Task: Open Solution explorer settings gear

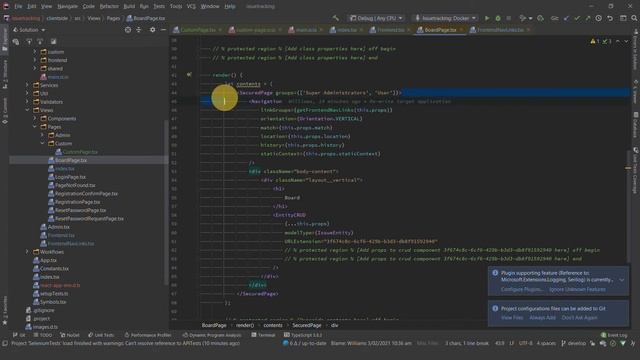Action: [152, 30]
